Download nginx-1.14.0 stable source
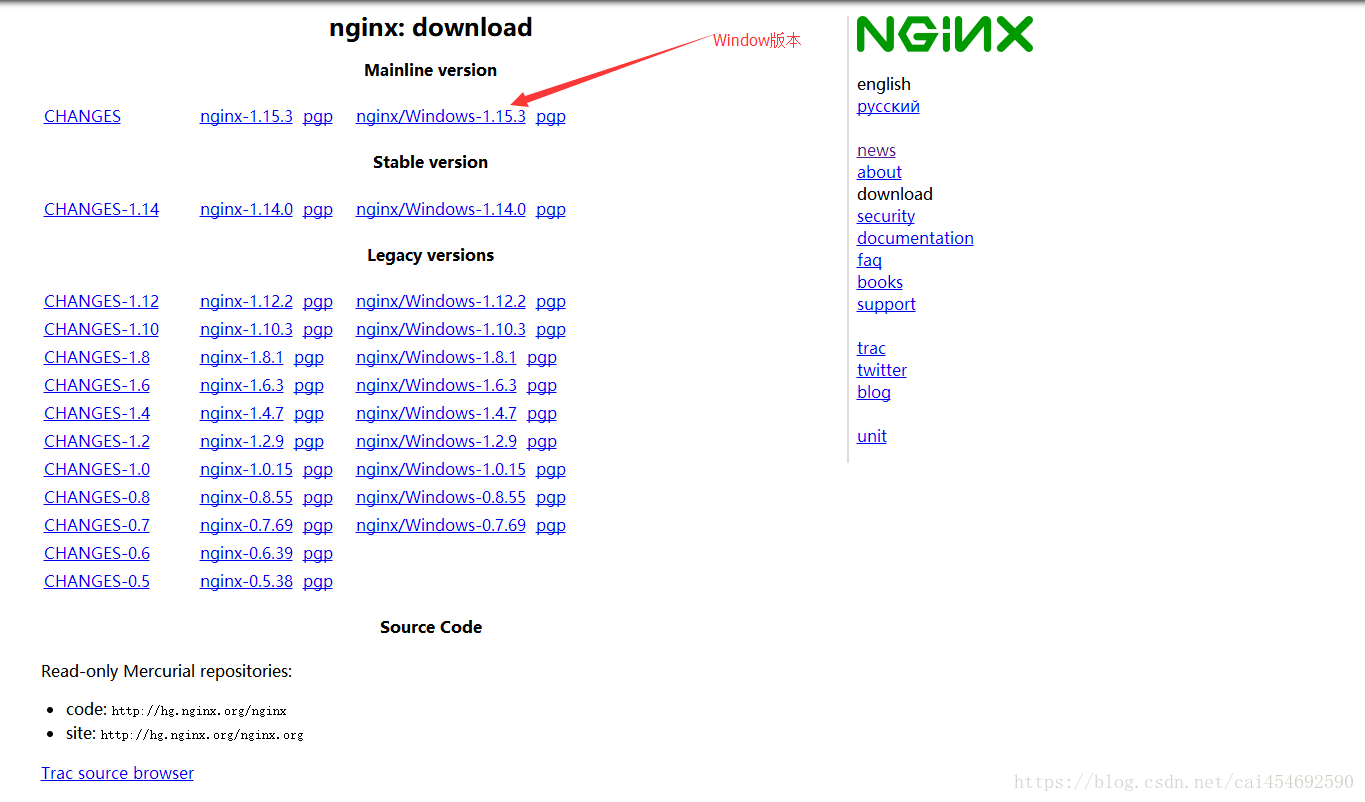Image resolution: width=1365 pixels, height=802 pixels. tap(246, 209)
